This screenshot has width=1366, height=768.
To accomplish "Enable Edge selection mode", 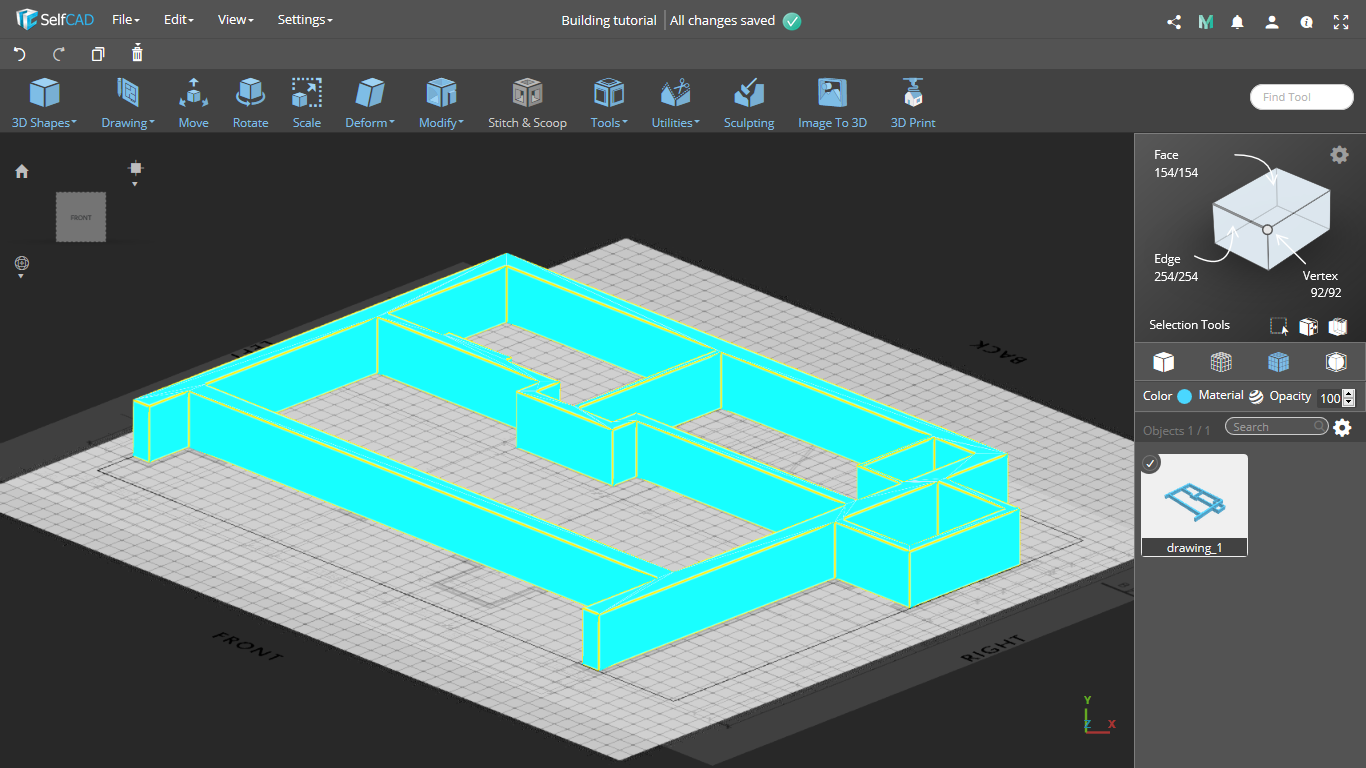I will (x=1175, y=268).
